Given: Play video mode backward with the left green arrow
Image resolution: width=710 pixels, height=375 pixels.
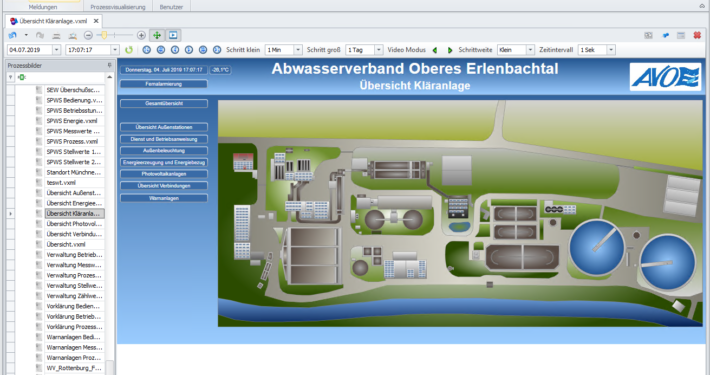Looking at the screenshot, I should tap(435, 50).
